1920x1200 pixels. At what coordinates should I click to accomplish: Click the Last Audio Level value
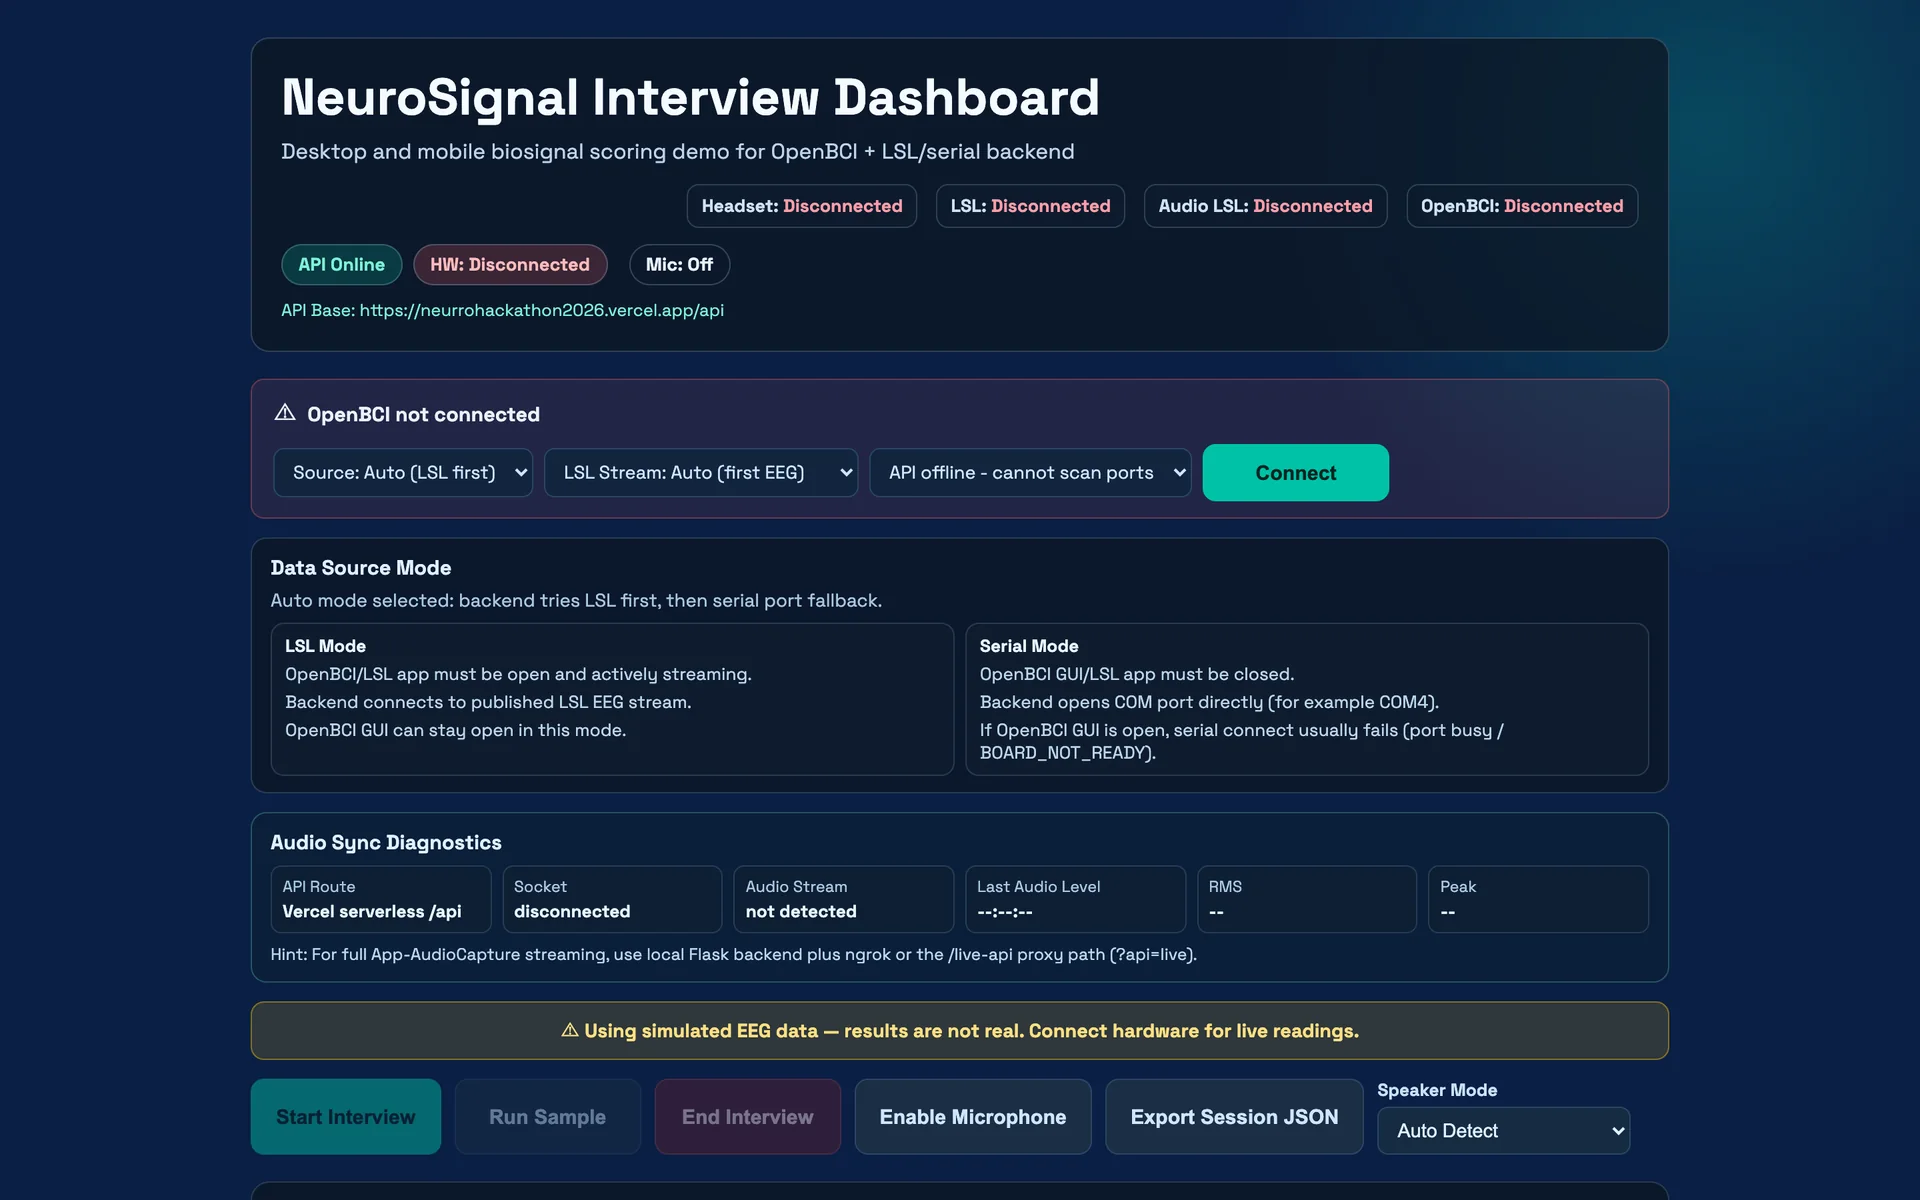point(1005,913)
